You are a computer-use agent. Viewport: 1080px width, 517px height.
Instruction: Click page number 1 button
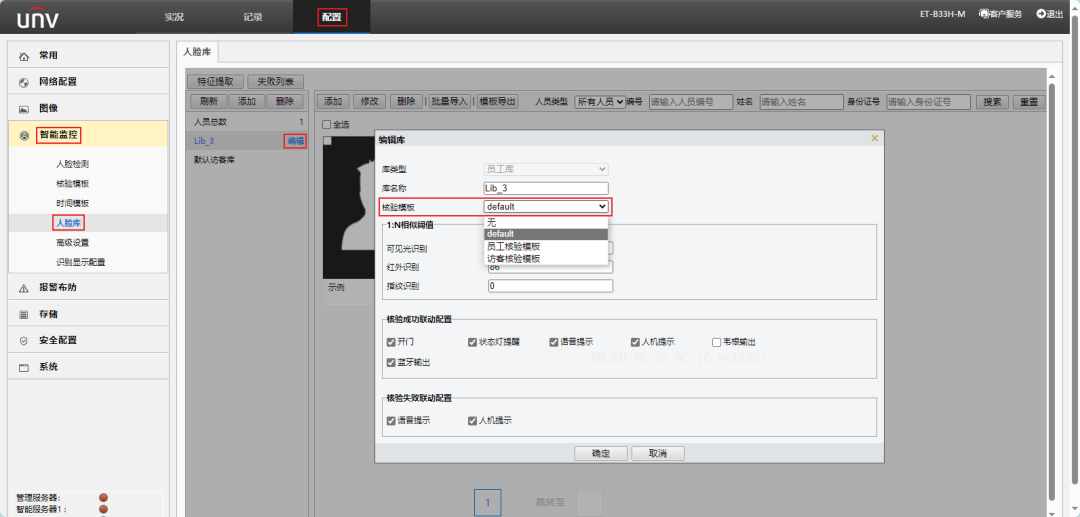pos(488,503)
